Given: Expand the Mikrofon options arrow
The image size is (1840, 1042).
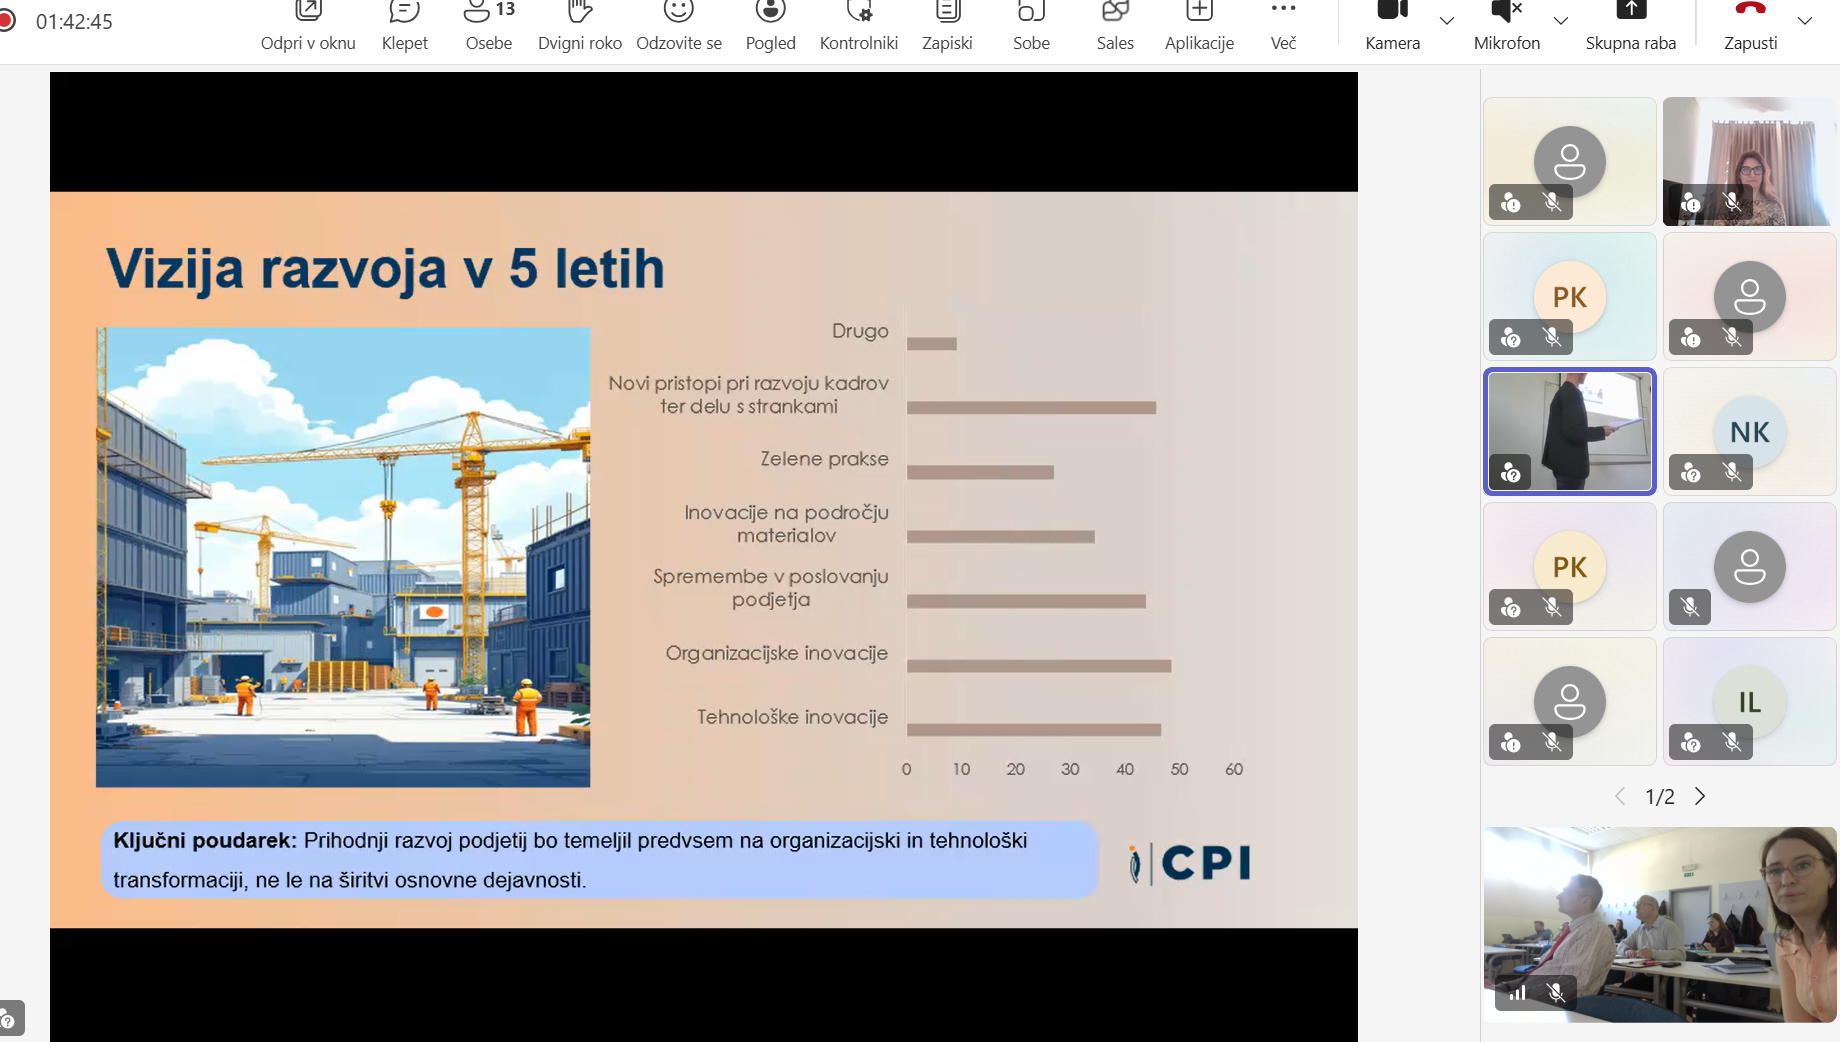Looking at the screenshot, I should pyautogui.click(x=1560, y=21).
